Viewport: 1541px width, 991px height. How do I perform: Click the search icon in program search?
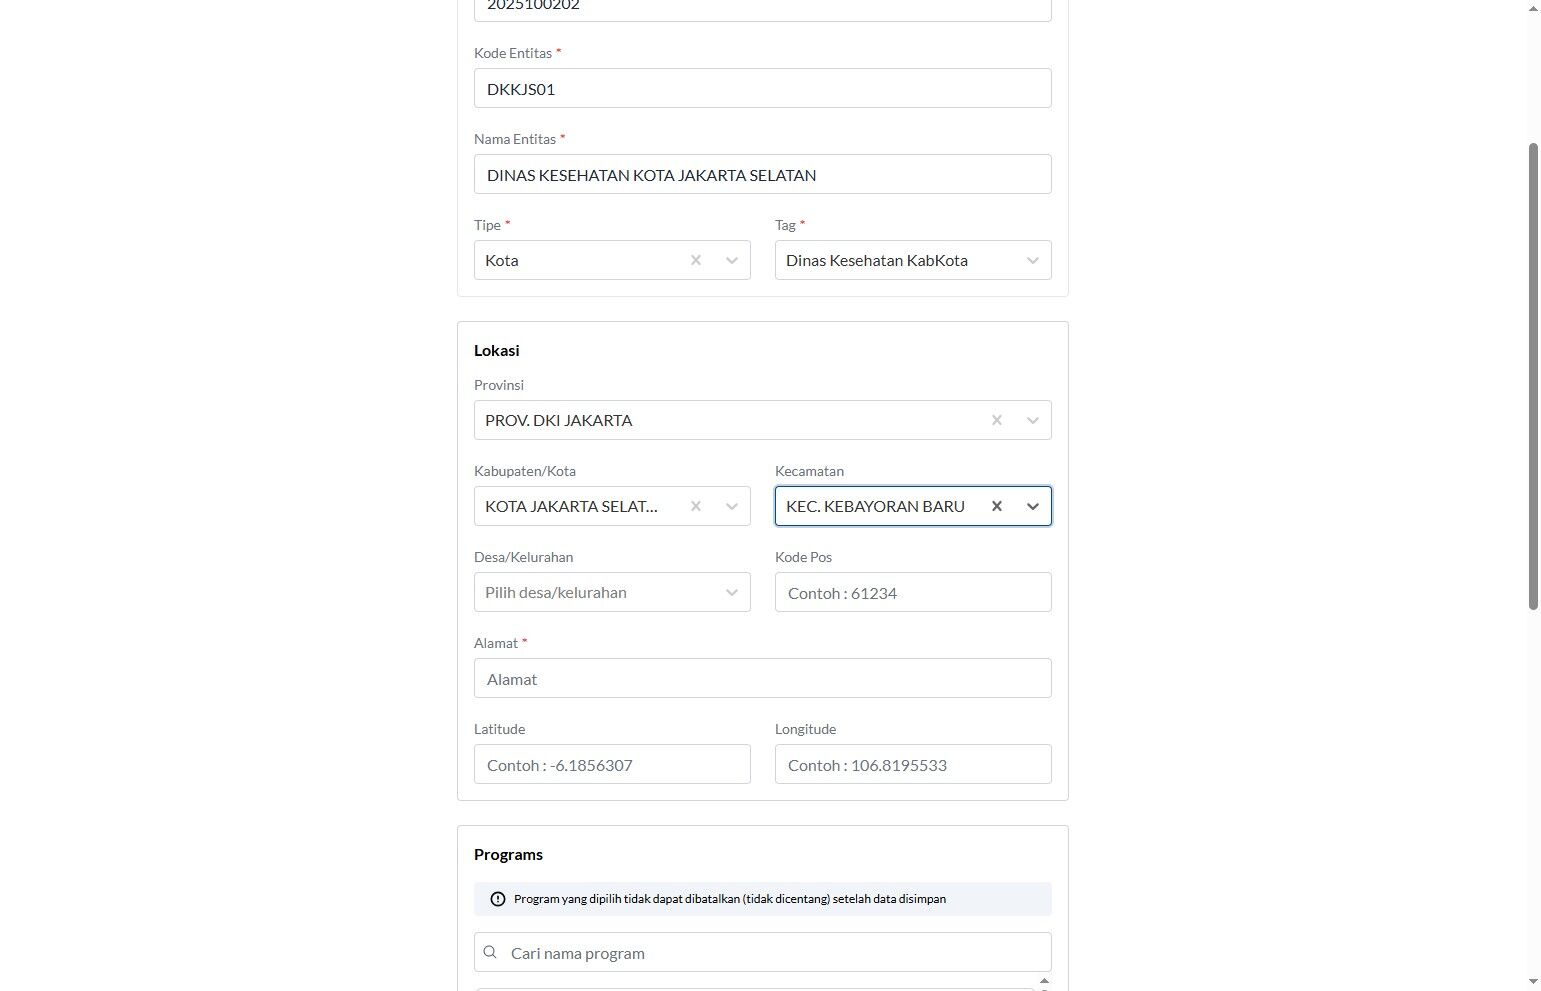coord(490,952)
